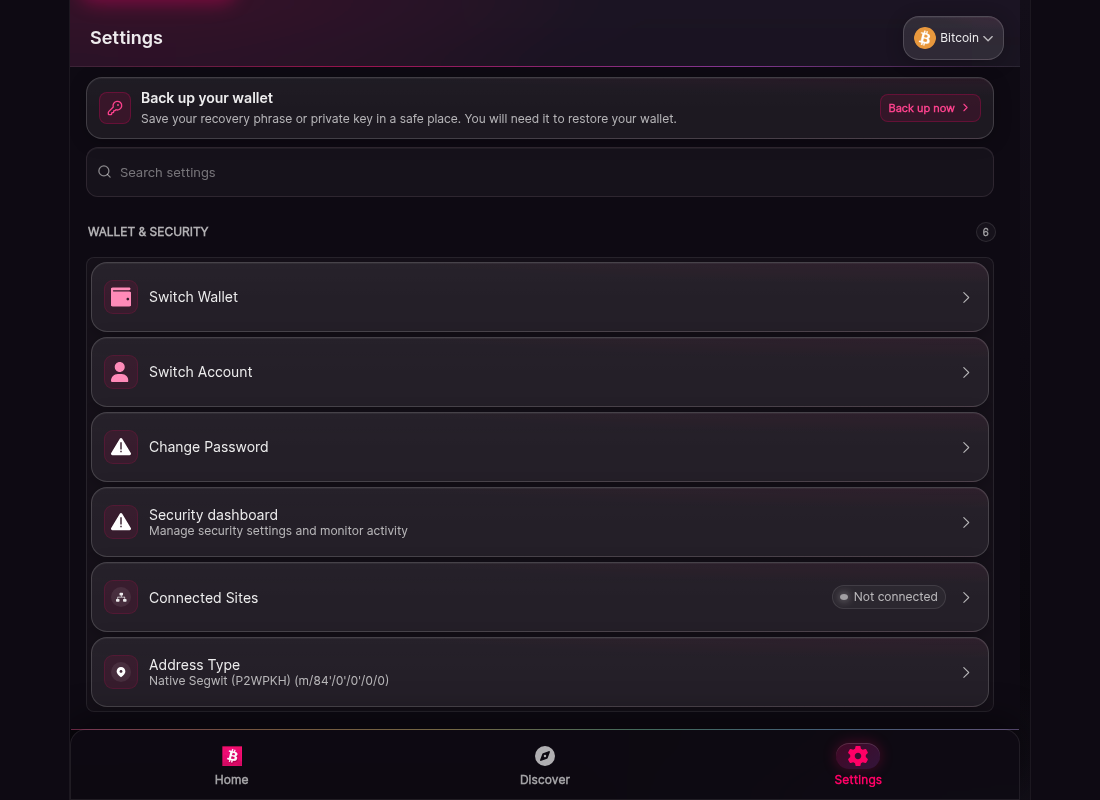Go to the Home tab label

[232, 780]
